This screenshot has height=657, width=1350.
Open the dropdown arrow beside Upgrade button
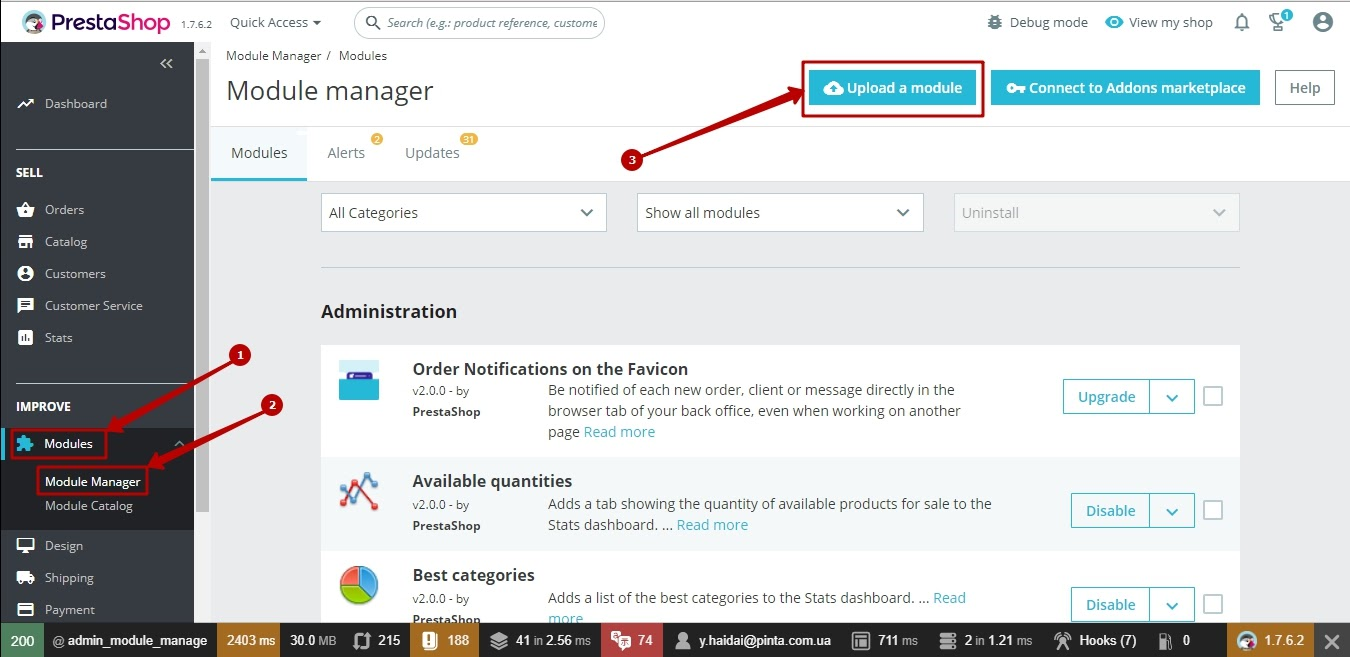pyautogui.click(x=1172, y=397)
